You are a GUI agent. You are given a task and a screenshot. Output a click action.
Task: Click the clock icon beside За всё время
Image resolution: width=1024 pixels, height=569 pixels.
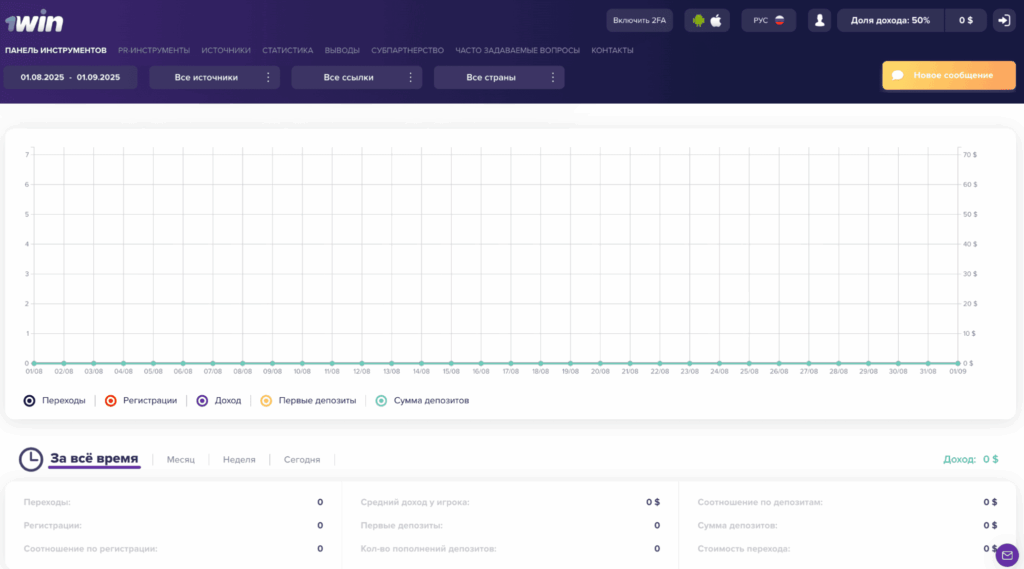pos(31,459)
